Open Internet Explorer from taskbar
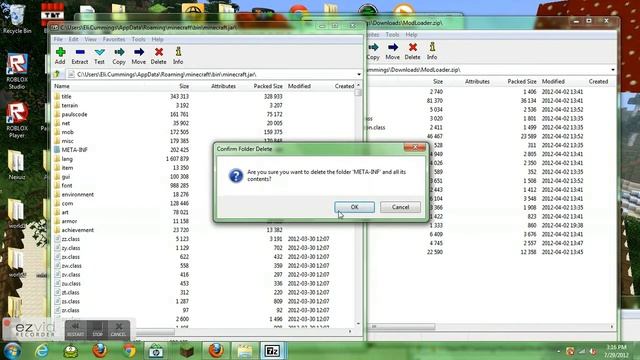640x360 pixels. pos(42,351)
